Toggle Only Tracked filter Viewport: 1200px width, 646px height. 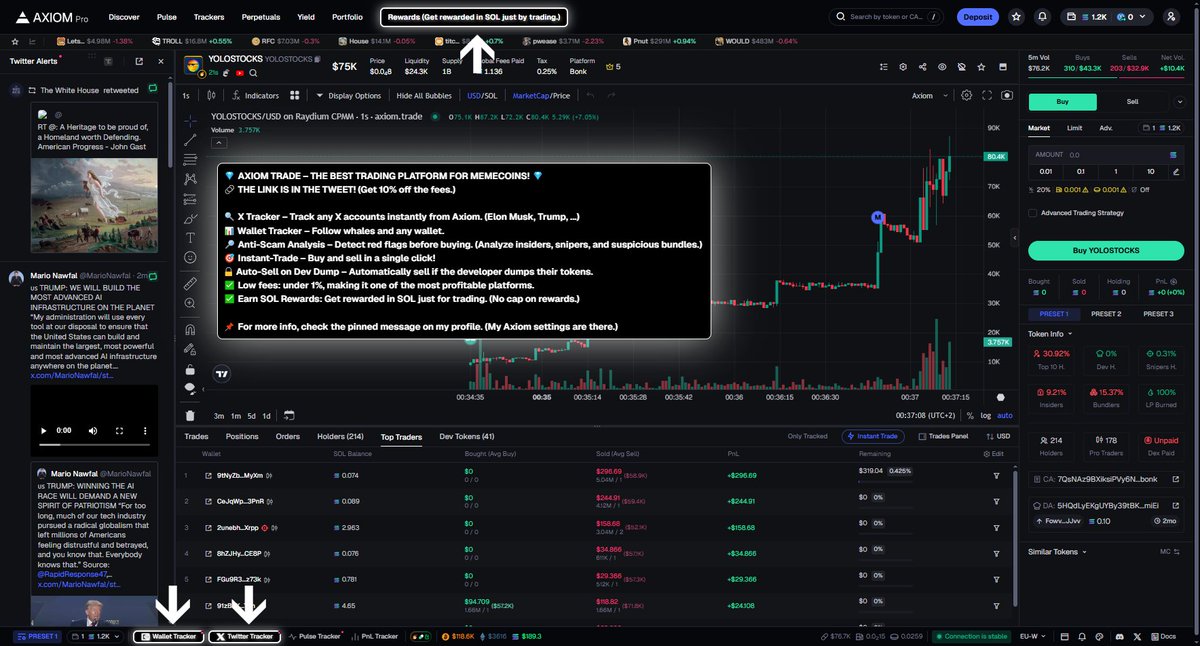click(807, 437)
